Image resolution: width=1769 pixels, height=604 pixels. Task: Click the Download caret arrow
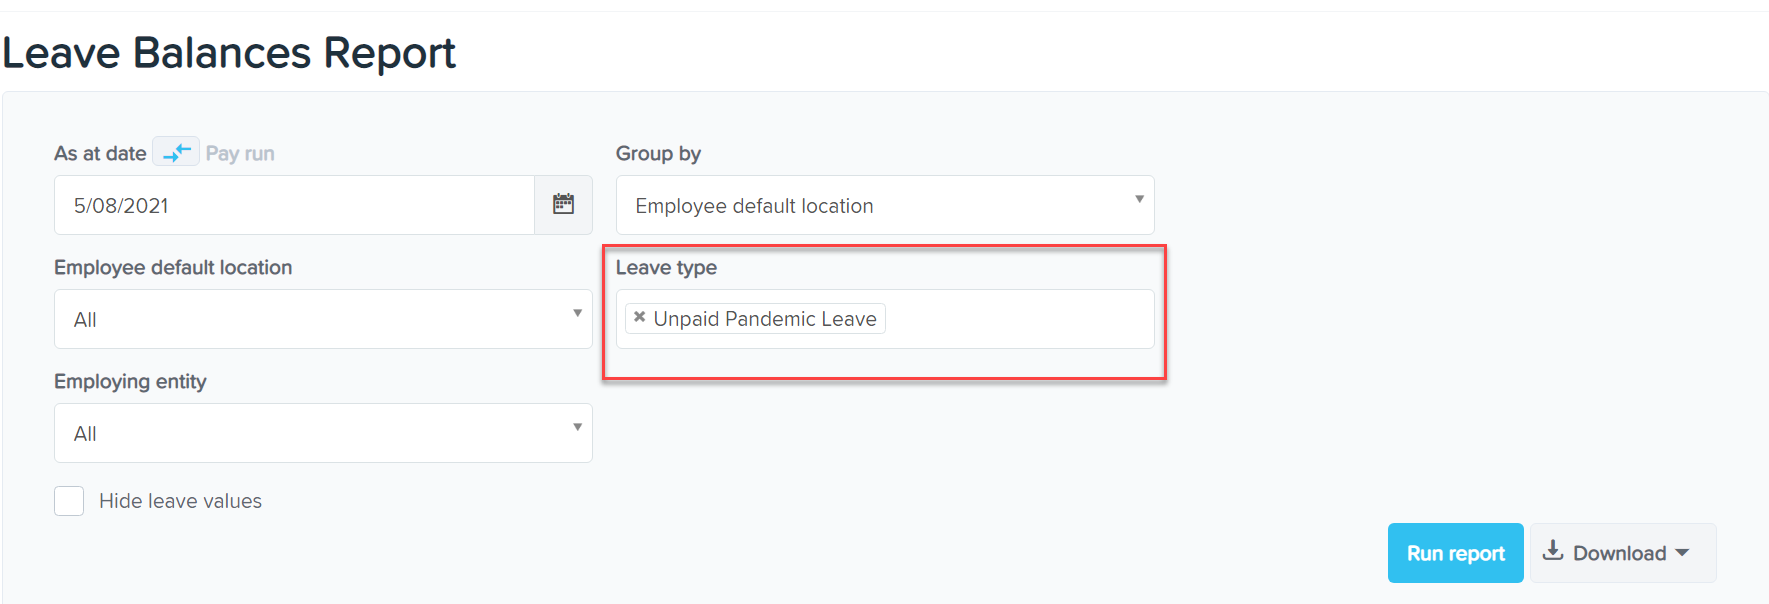[x=1682, y=553]
